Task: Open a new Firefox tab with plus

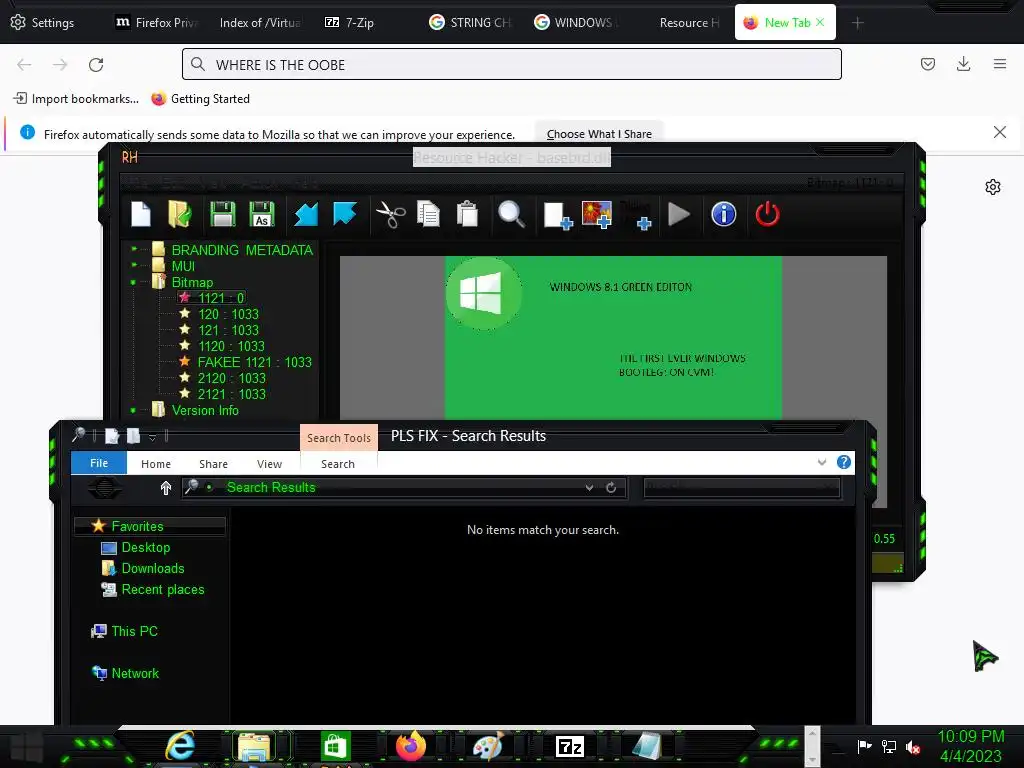Action: pyautogui.click(x=857, y=23)
